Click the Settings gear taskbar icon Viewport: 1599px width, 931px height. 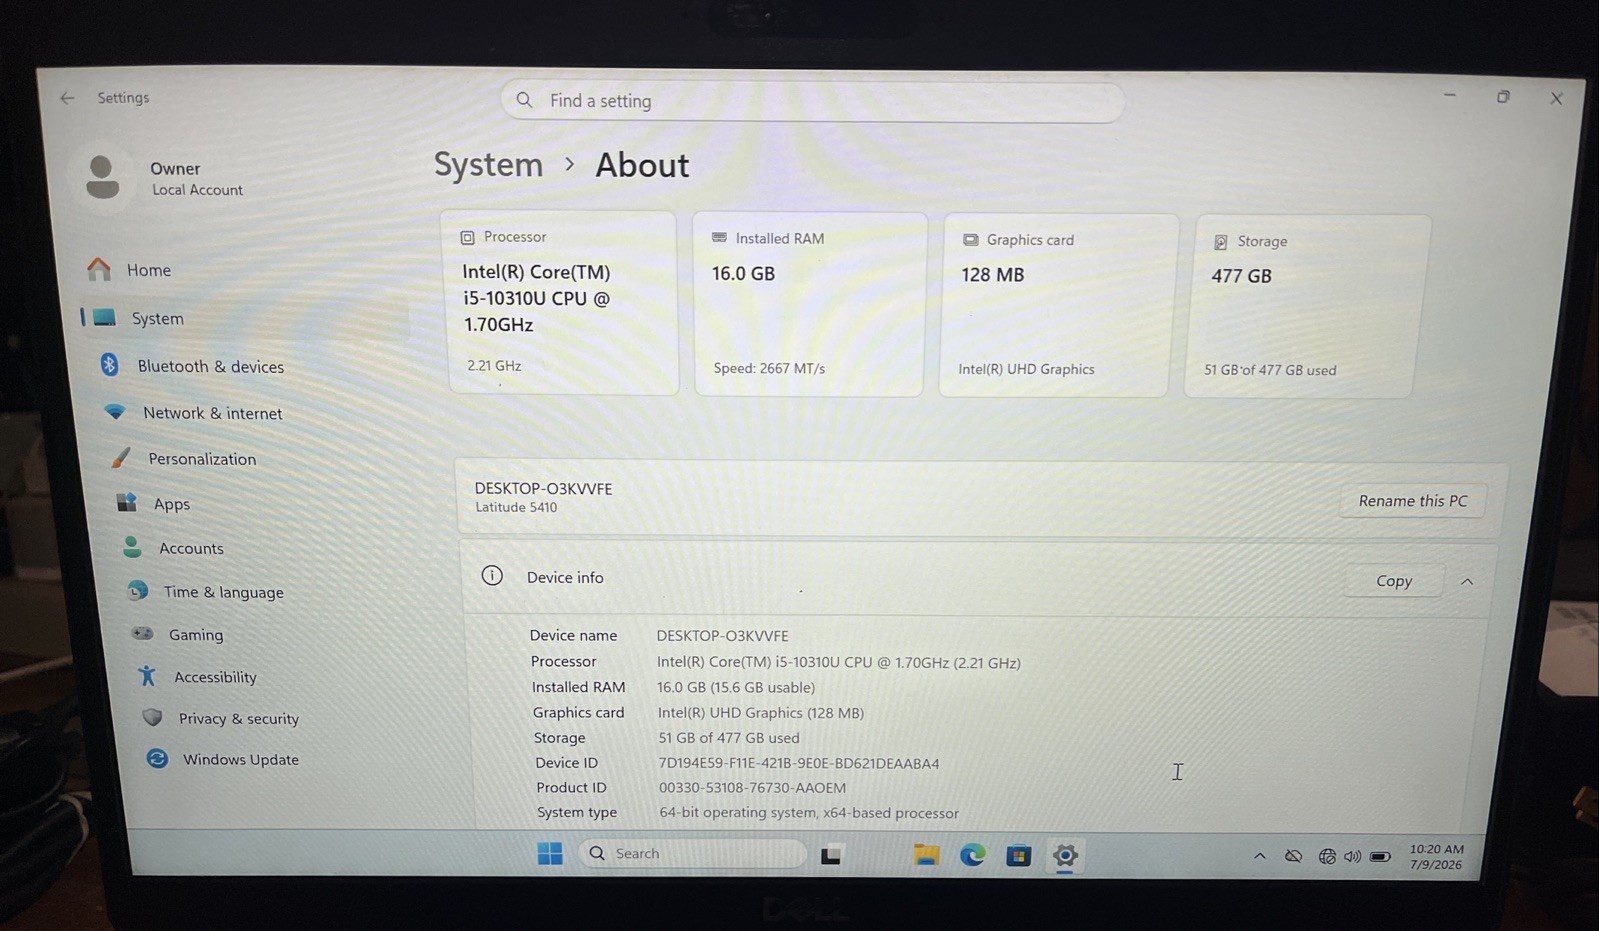(1065, 856)
